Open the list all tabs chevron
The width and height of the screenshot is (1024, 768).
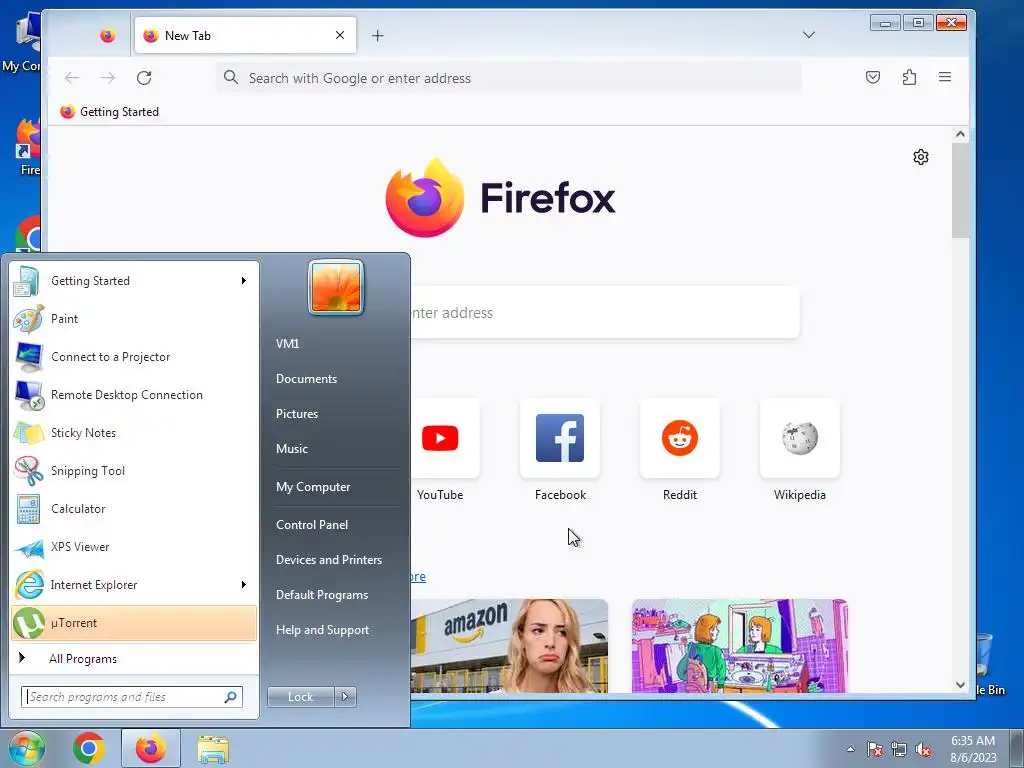(x=808, y=35)
